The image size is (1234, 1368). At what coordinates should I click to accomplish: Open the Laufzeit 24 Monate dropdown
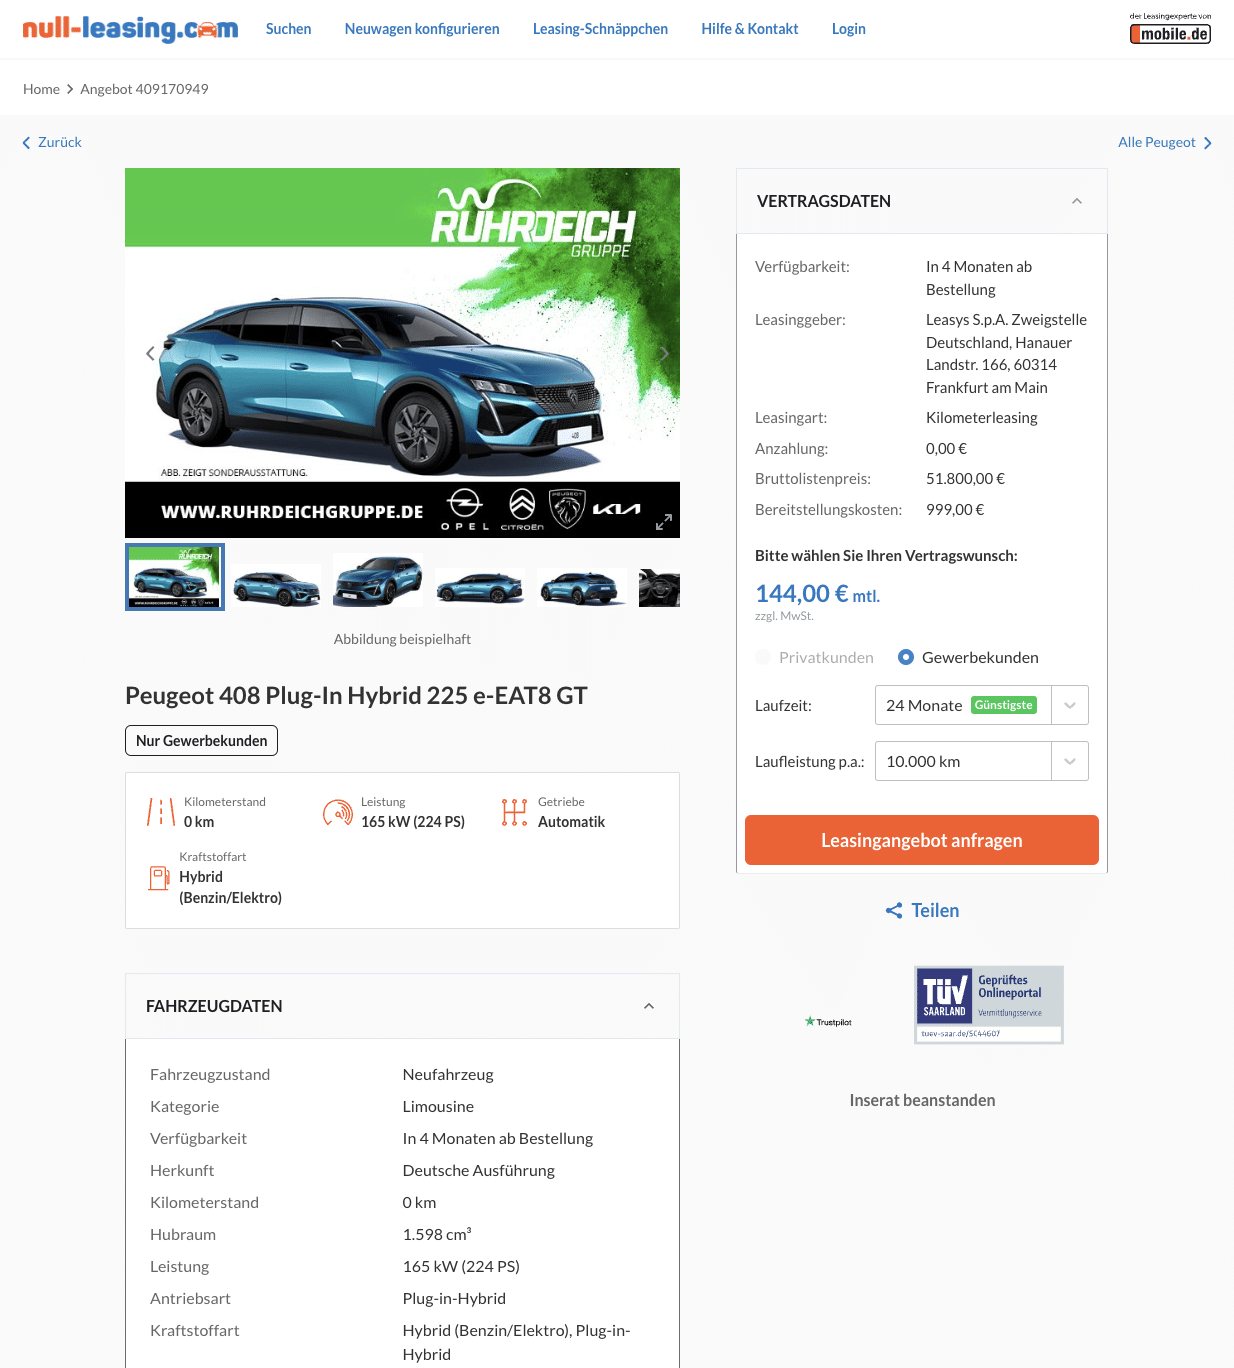pyautogui.click(x=981, y=705)
